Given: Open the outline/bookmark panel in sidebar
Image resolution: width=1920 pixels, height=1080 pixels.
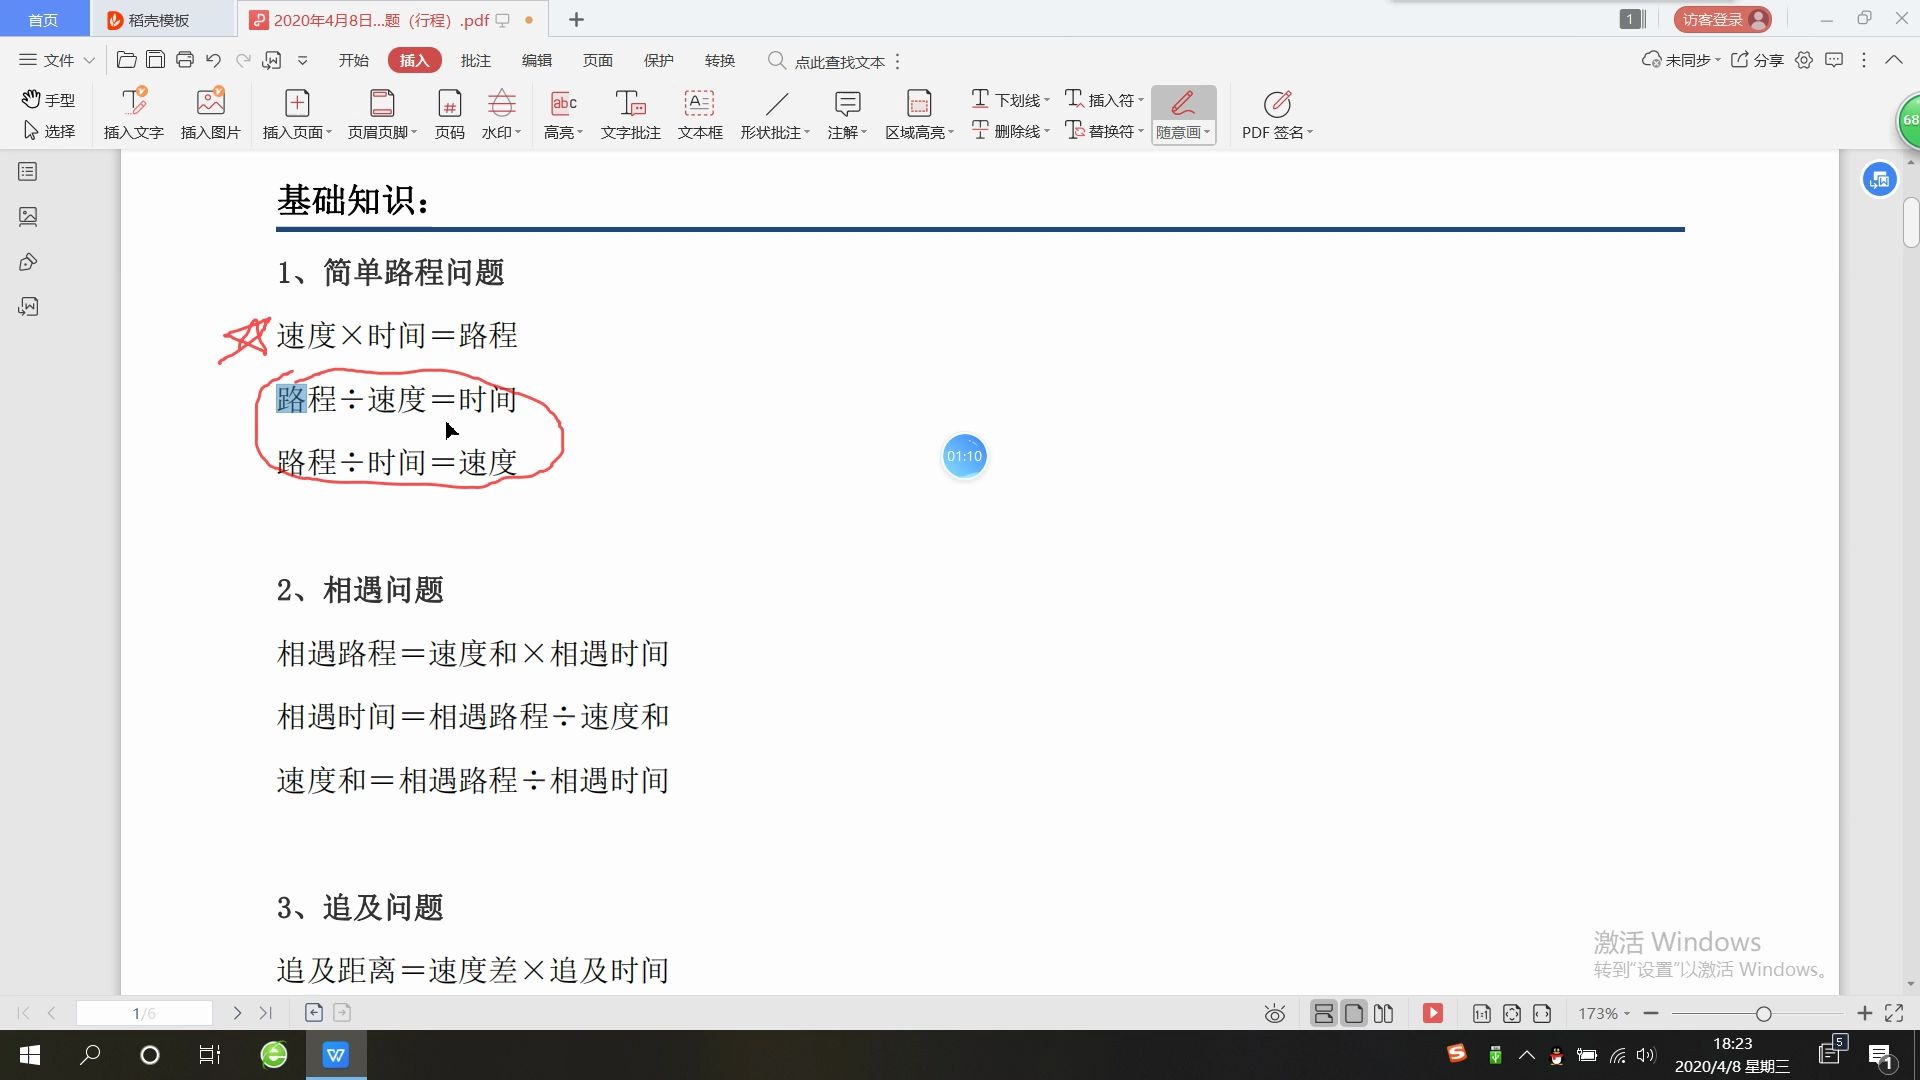Looking at the screenshot, I should click(x=28, y=172).
